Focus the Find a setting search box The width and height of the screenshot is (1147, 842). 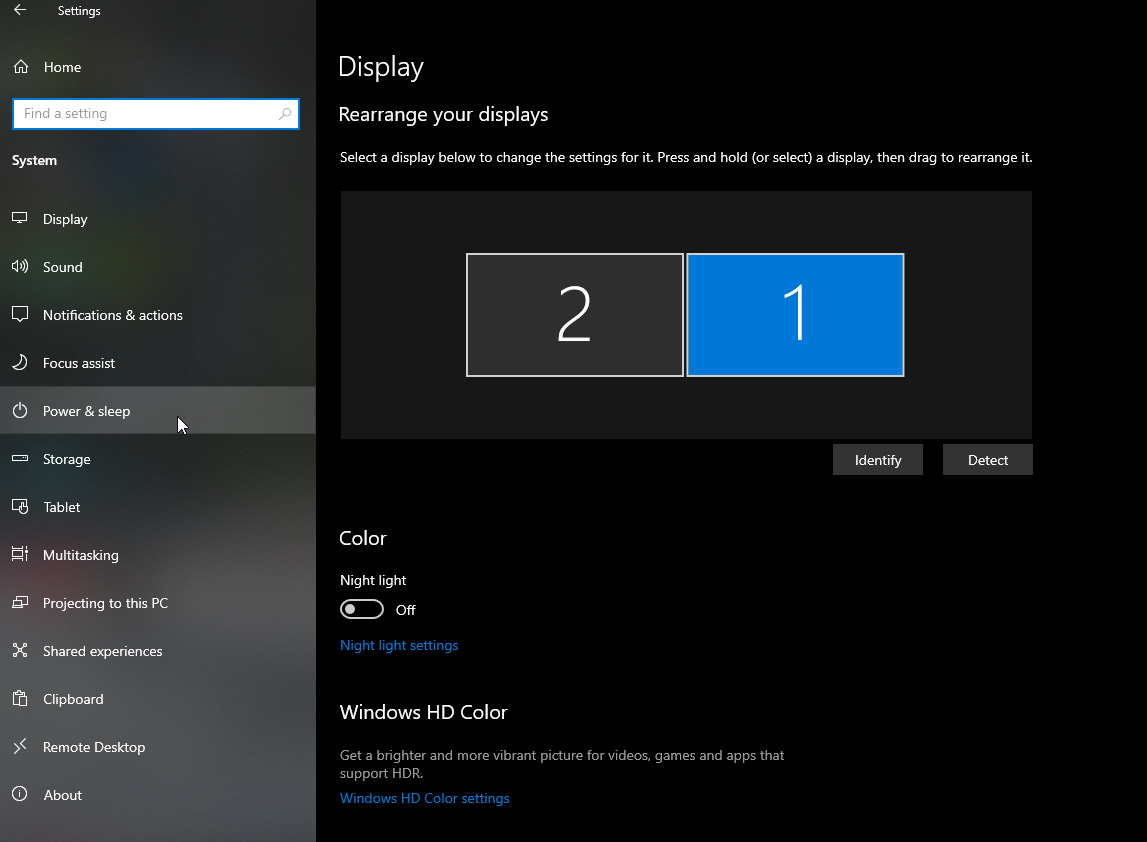(x=156, y=113)
